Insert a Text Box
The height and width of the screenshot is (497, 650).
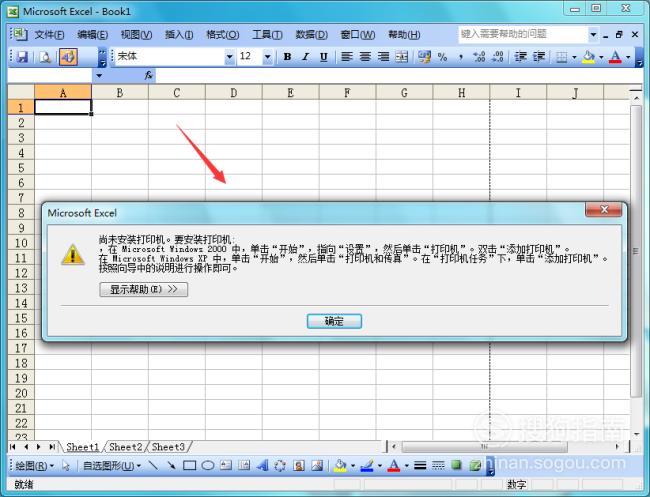point(226,466)
